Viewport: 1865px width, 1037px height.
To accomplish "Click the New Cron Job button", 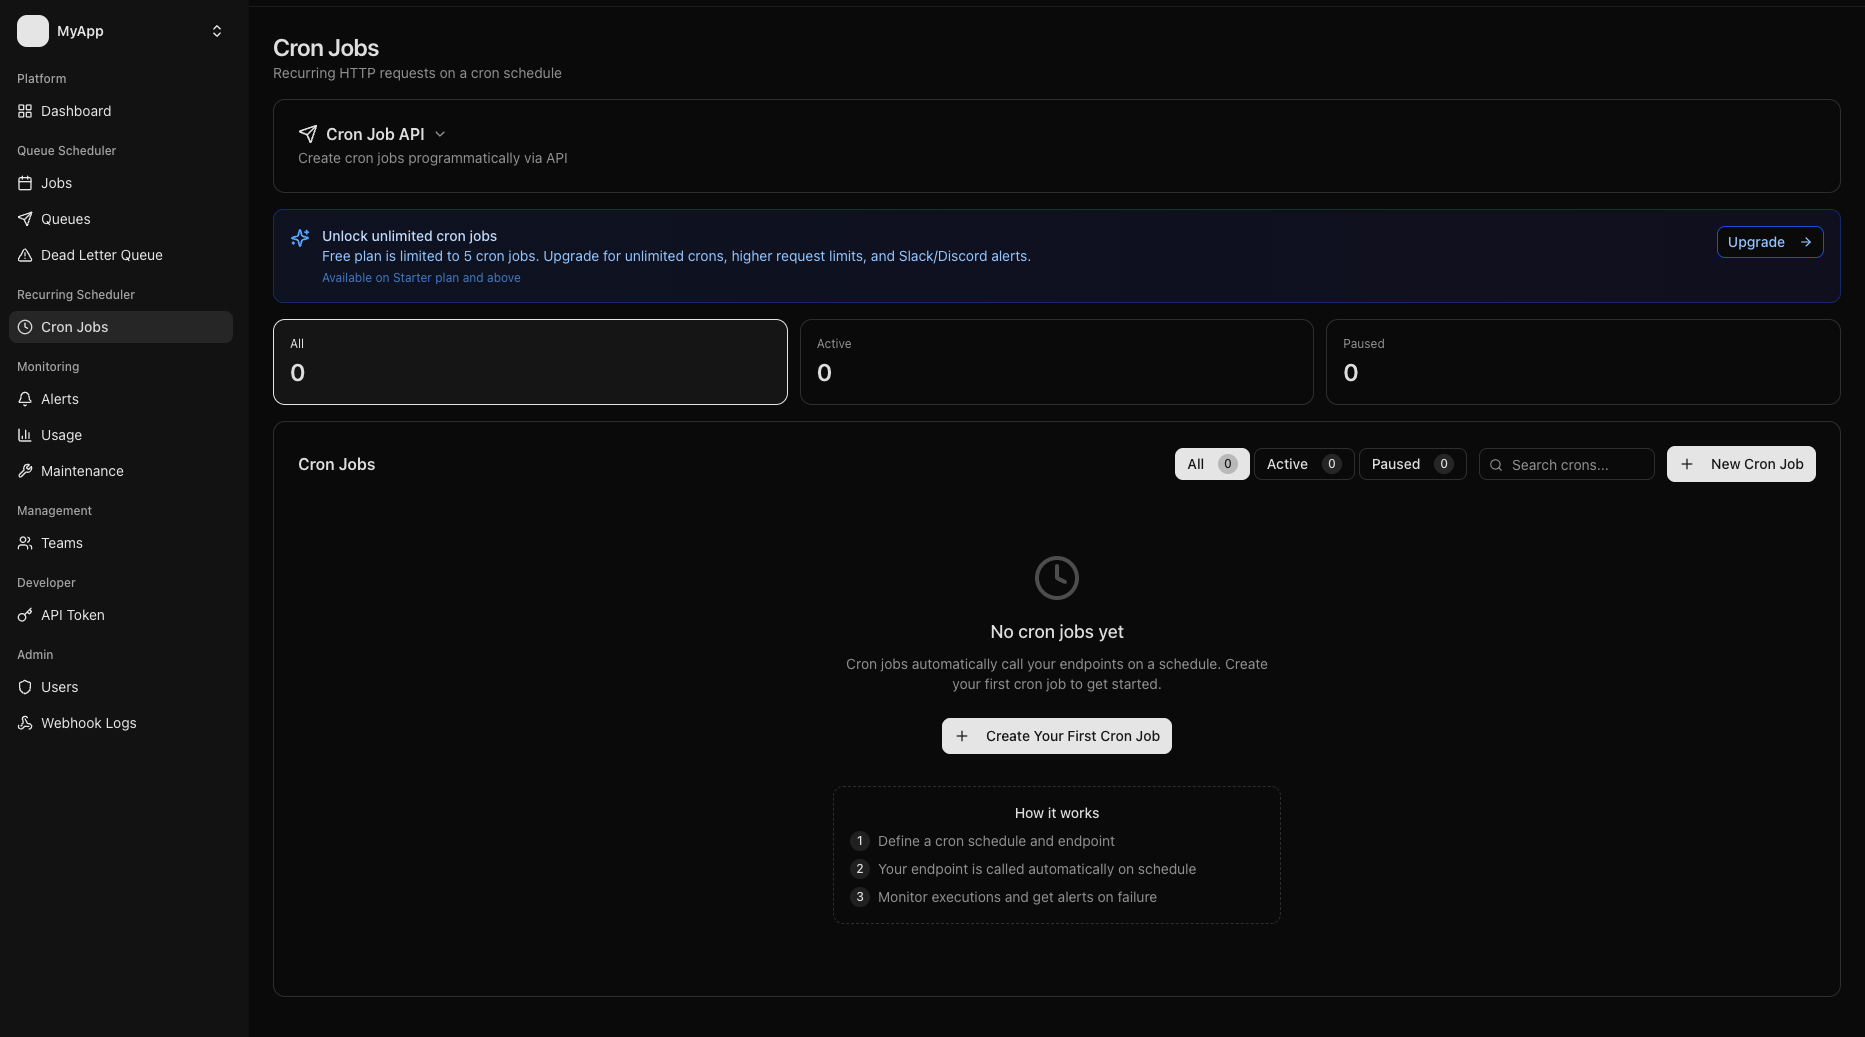I will pos(1741,464).
